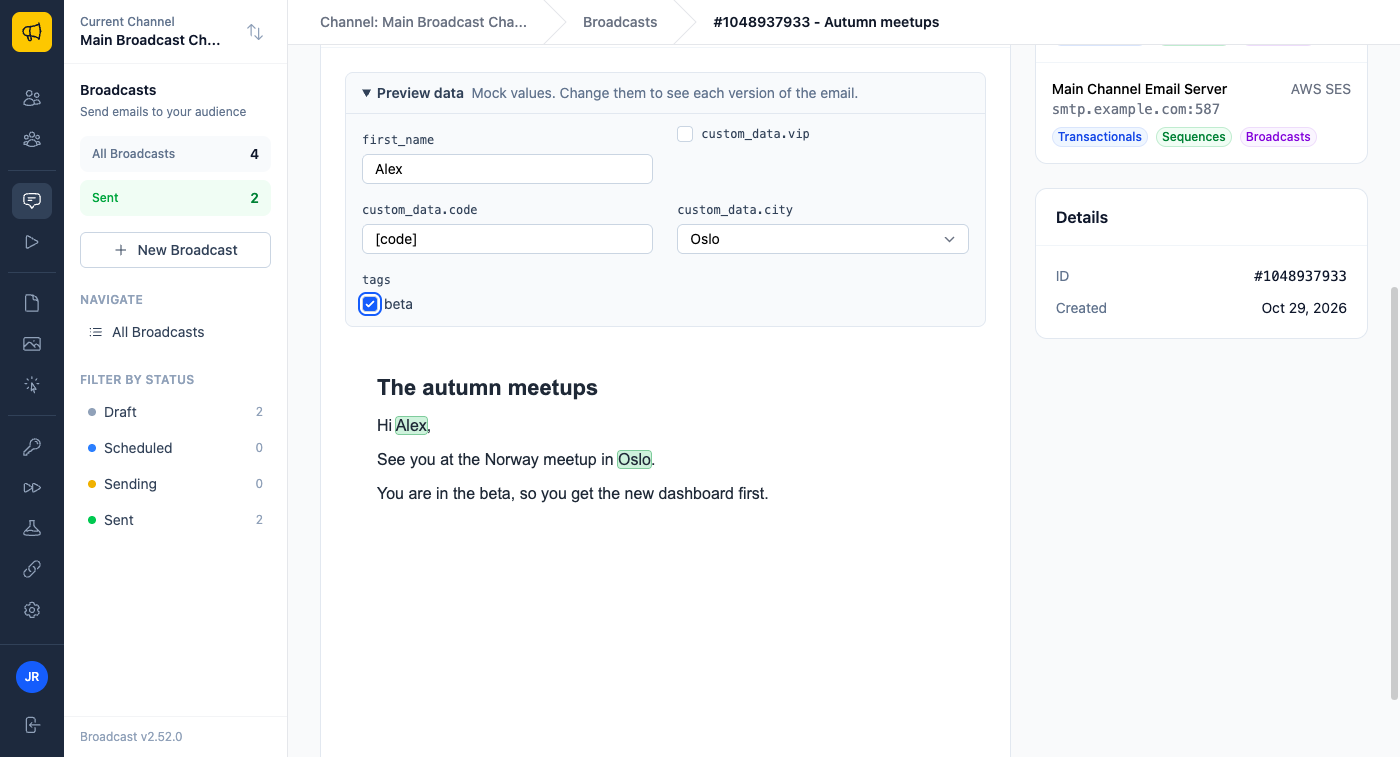This screenshot has height=757, width=1400.
Task: Open the custom_data.city dropdown showing Oslo
Action: point(823,239)
